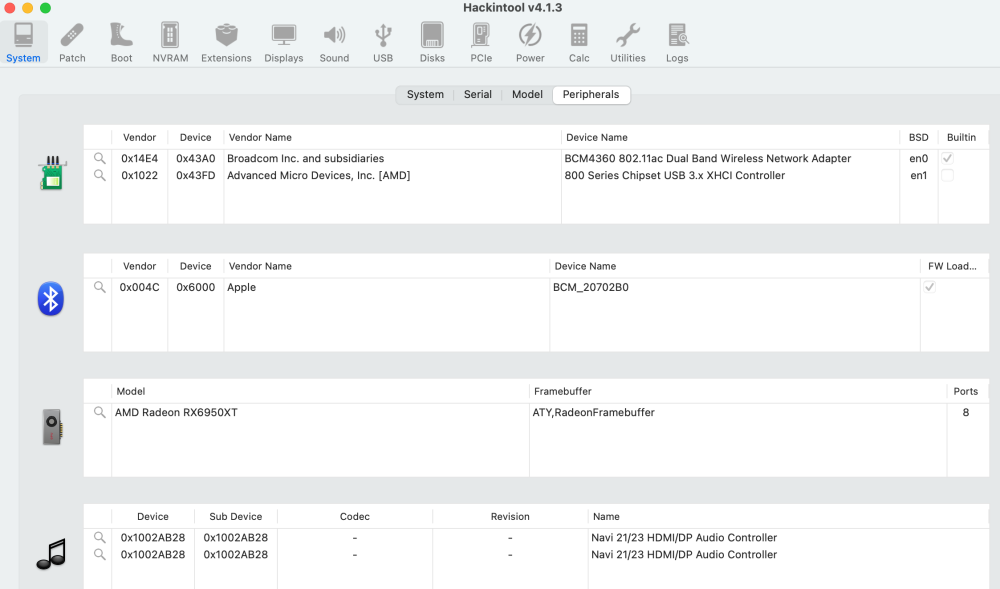Click the Builtin column header

pyautogui.click(x=961, y=137)
